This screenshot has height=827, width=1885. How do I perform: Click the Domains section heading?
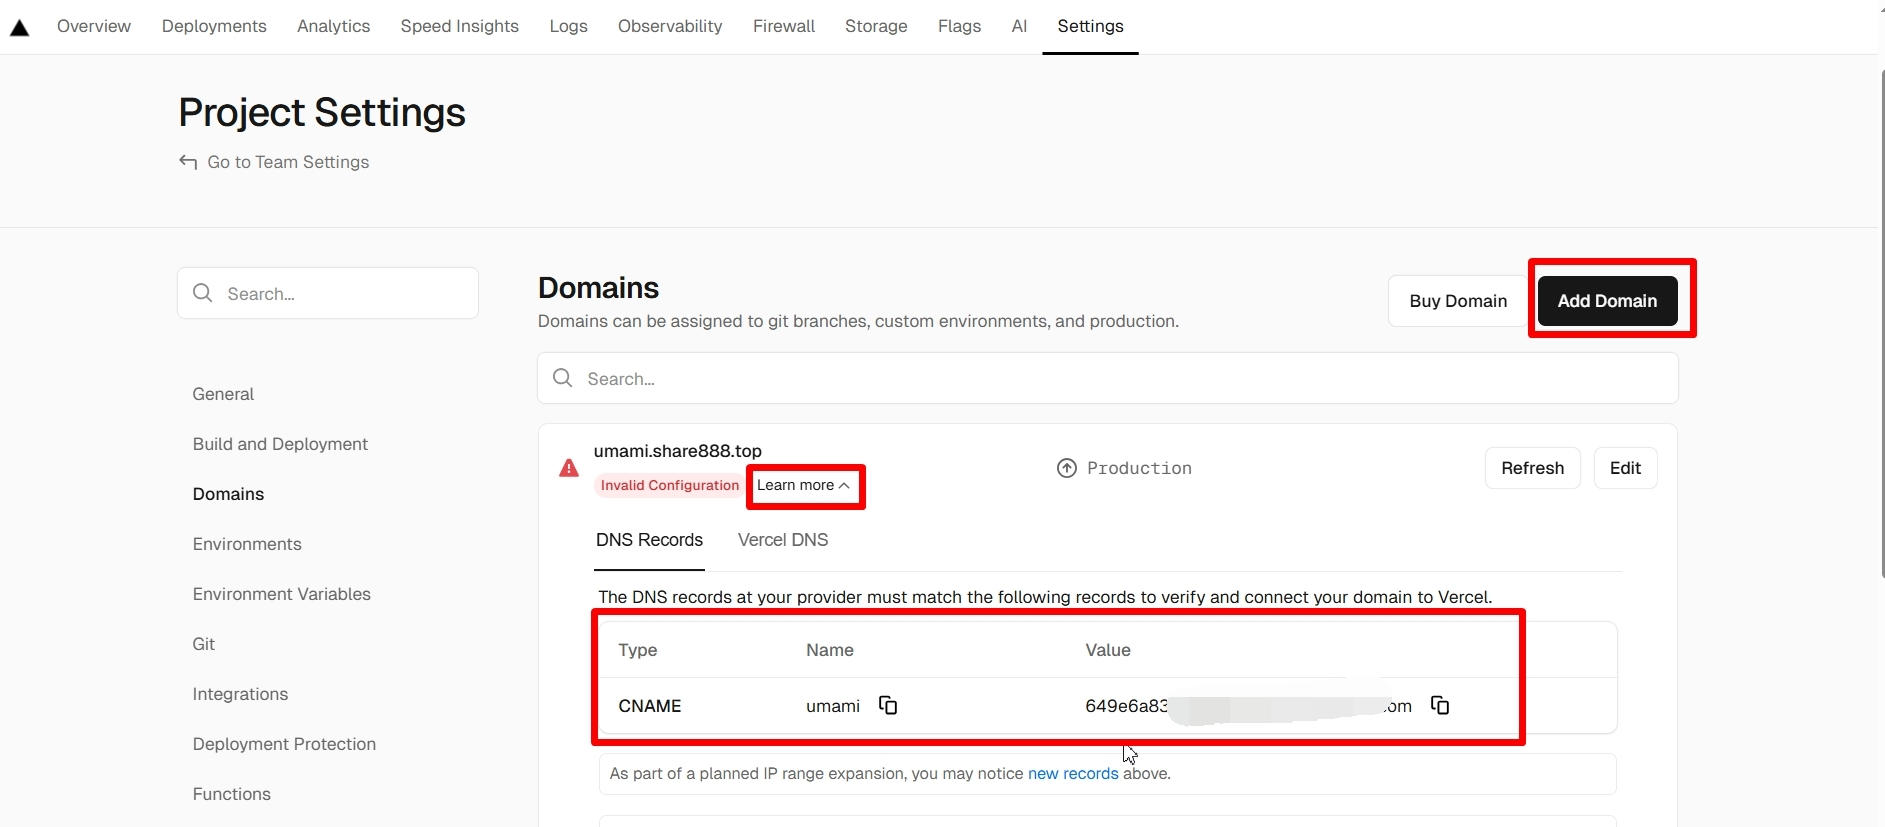coord(598,288)
